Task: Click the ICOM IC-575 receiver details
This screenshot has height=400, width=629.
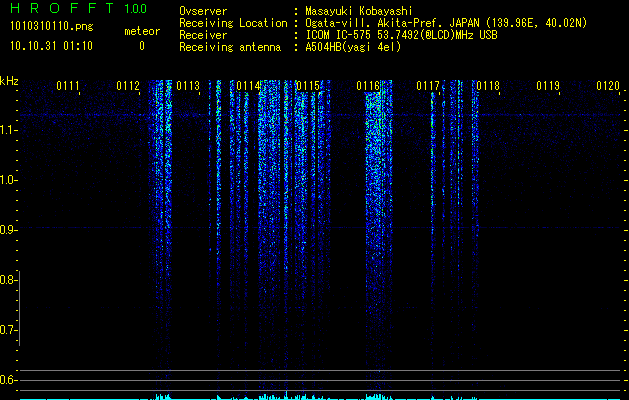Action: pos(401,35)
